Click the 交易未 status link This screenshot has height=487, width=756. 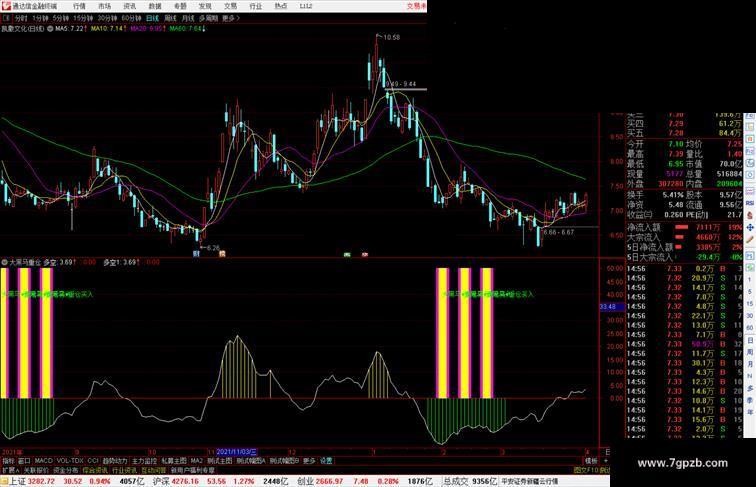point(417,6)
